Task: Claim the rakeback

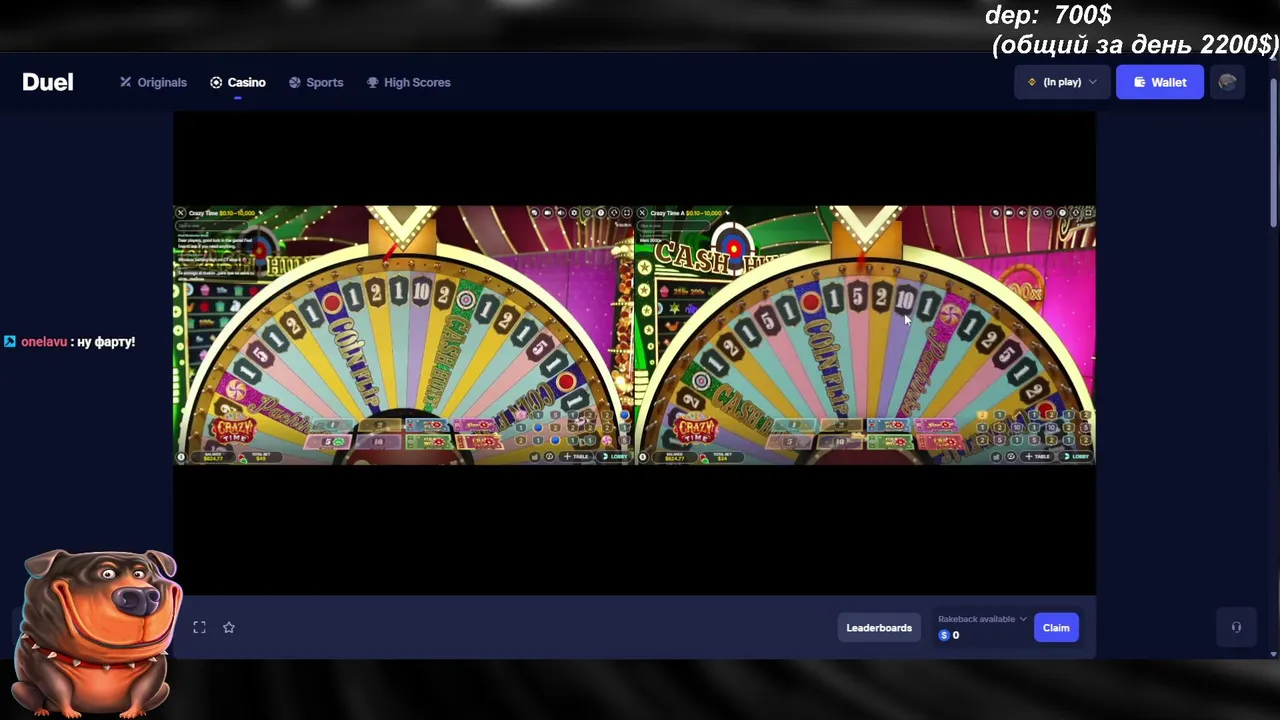Action: click(1056, 628)
